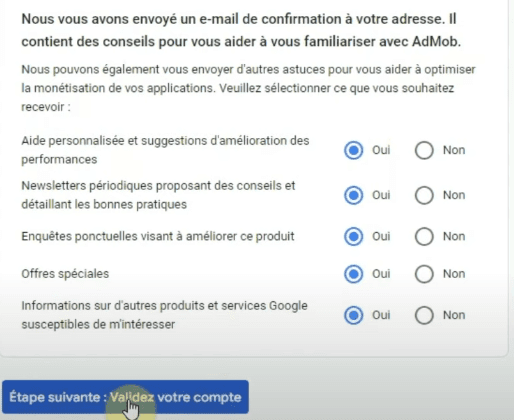
Task: Select Oui radio for Informations sur d'autres produits
Action: 354,315
